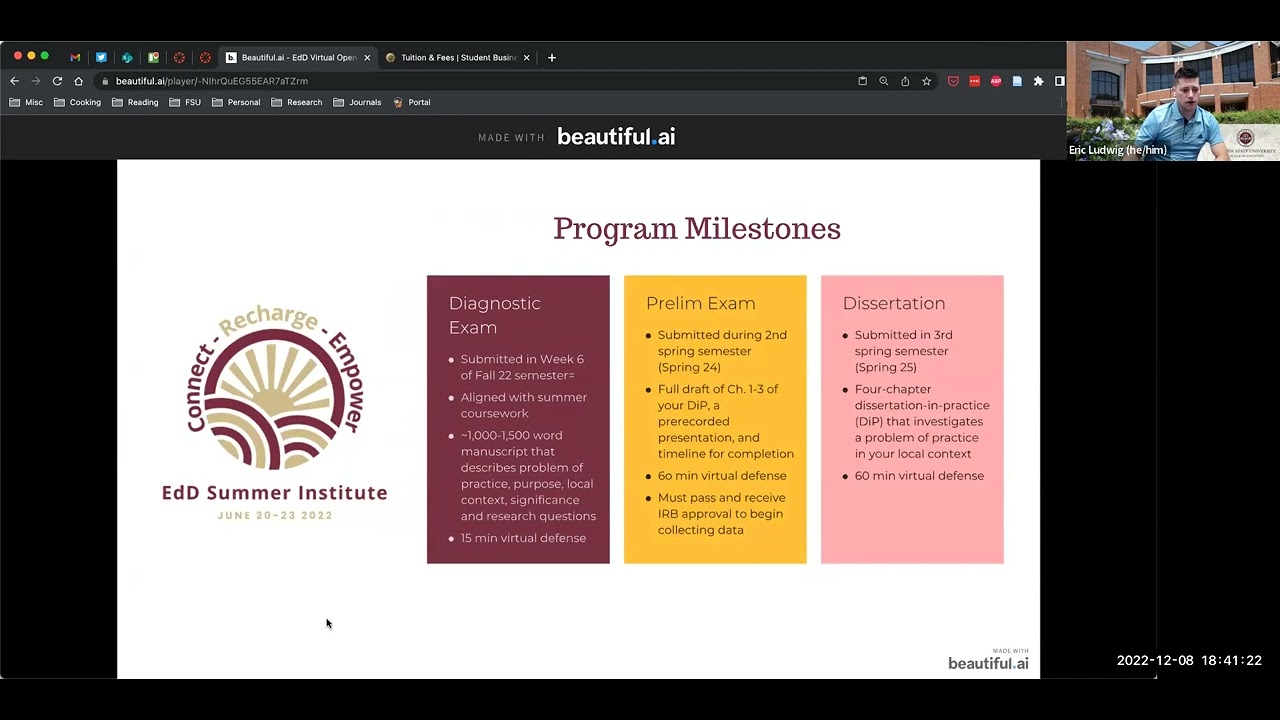Bookmark this page with star icon
Image resolution: width=1280 pixels, height=720 pixels.
pyautogui.click(x=926, y=81)
